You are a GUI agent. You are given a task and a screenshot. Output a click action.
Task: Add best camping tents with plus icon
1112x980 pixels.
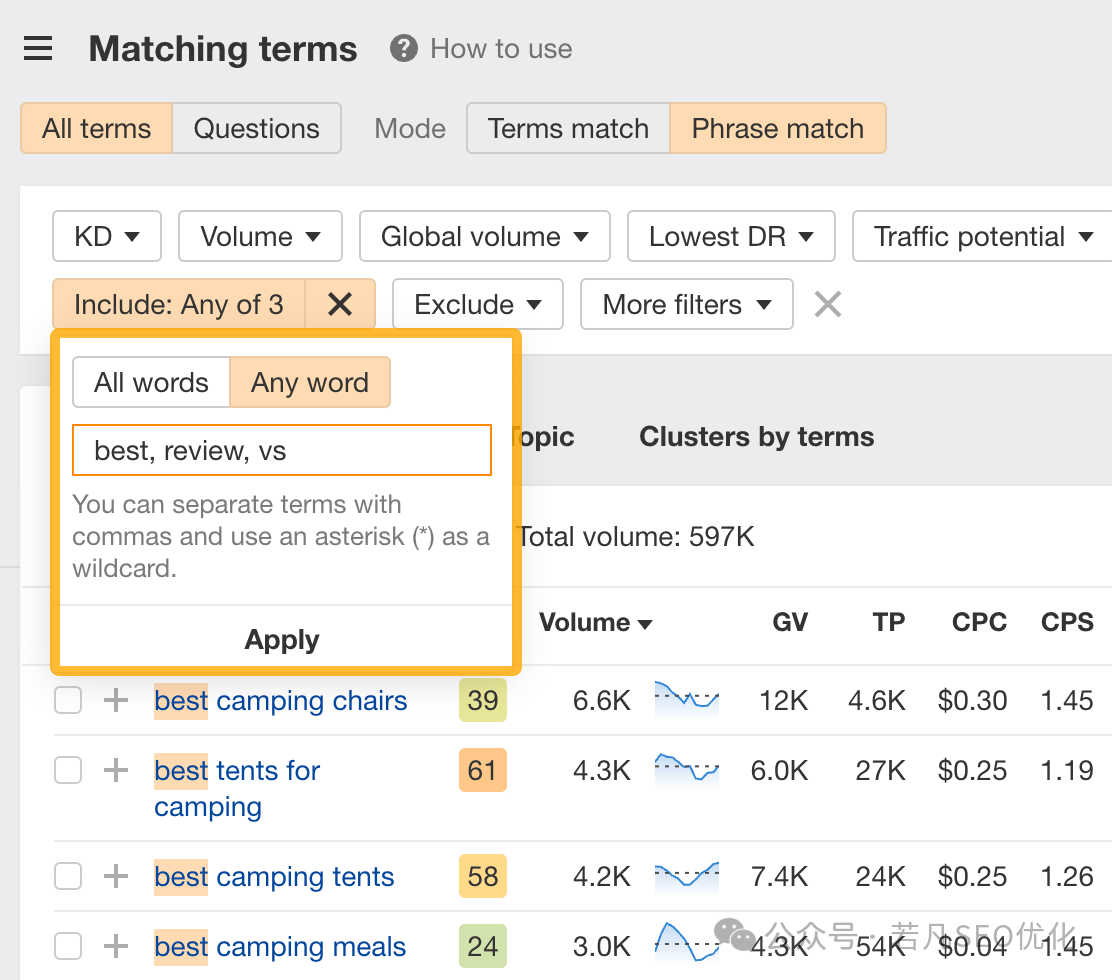click(x=116, y=876)
